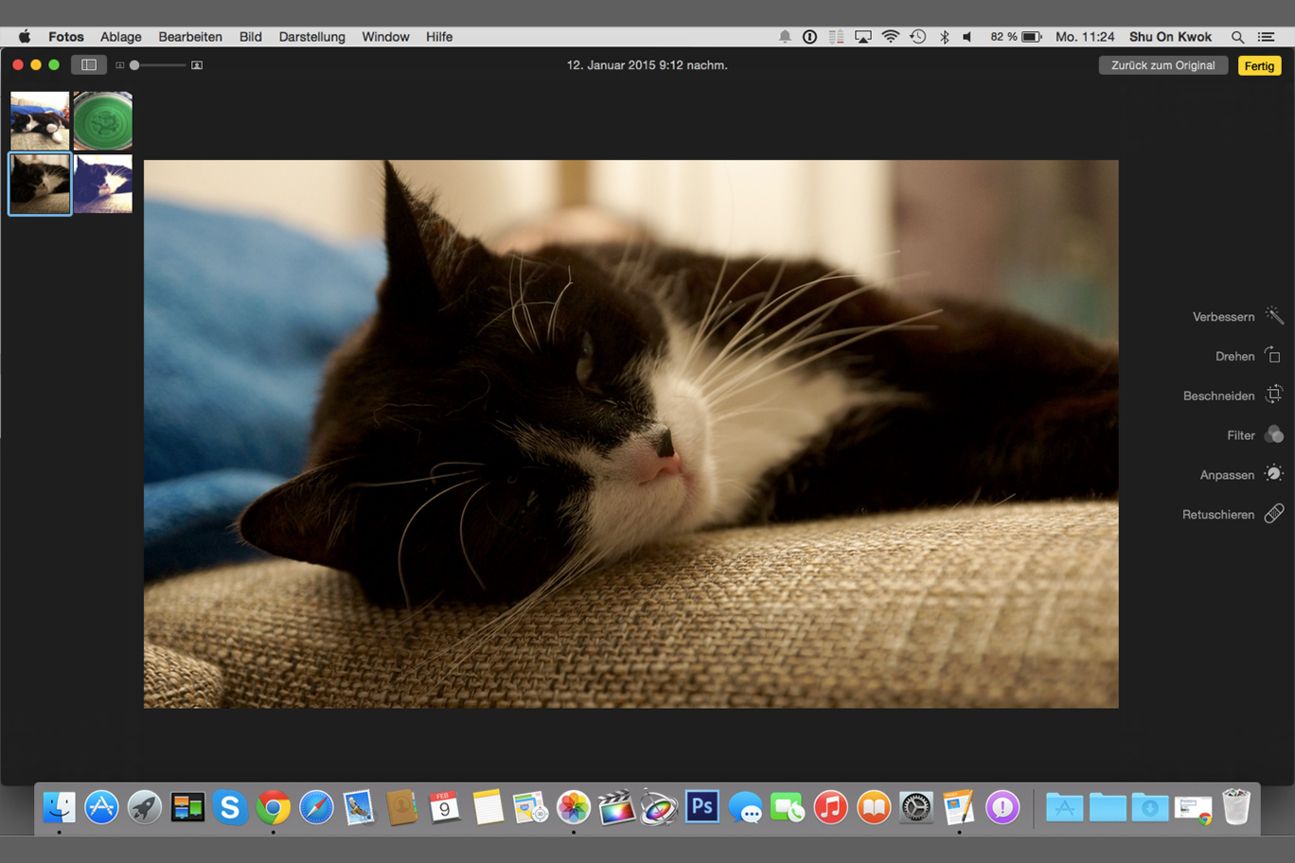The width and height of the screenshot is (1295, 863).
Task: Click the date '12. Januar 2015 9:12 nachm.'
Action: tap(647, 65)
